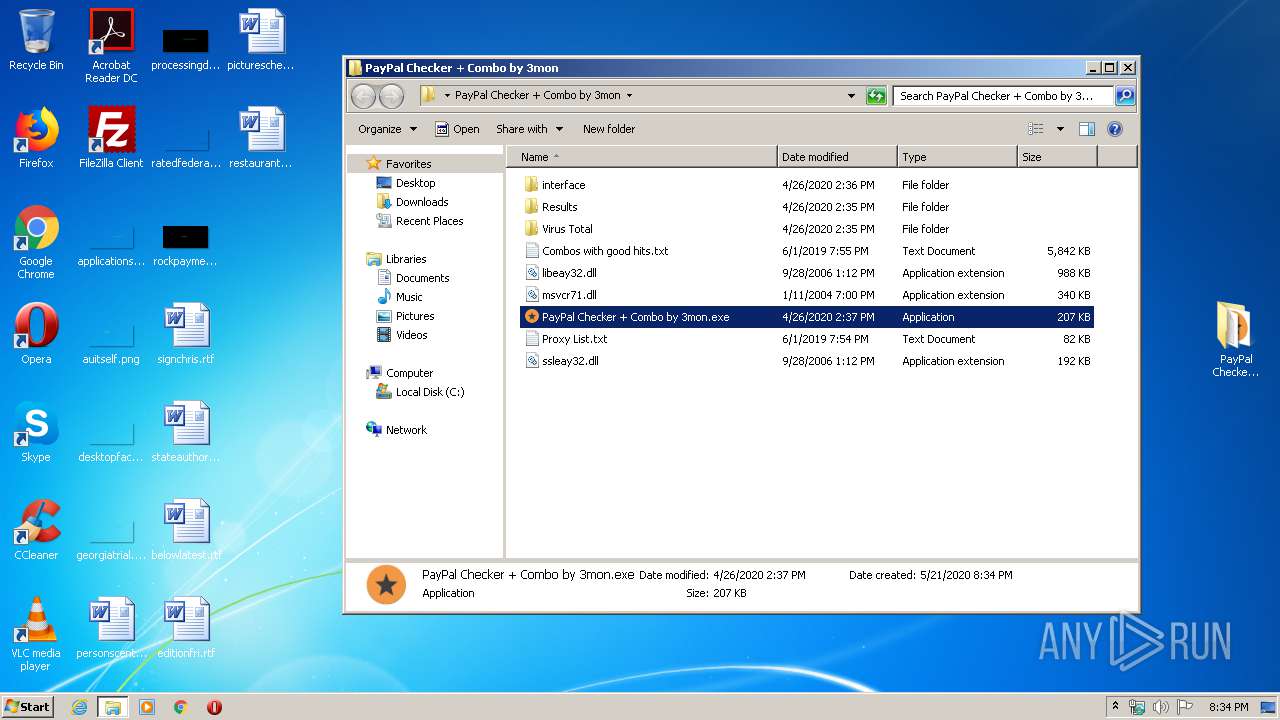
Task: Open Opera from the taskbar
Action: tap(214, 707)
